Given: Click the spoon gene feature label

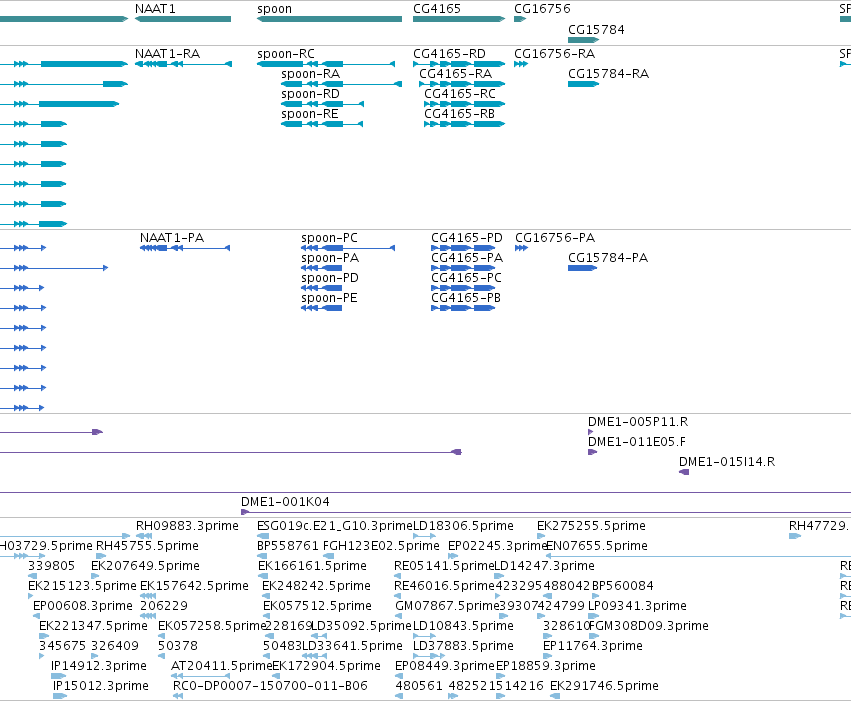Looking at the screenshot, I should 275,9.
